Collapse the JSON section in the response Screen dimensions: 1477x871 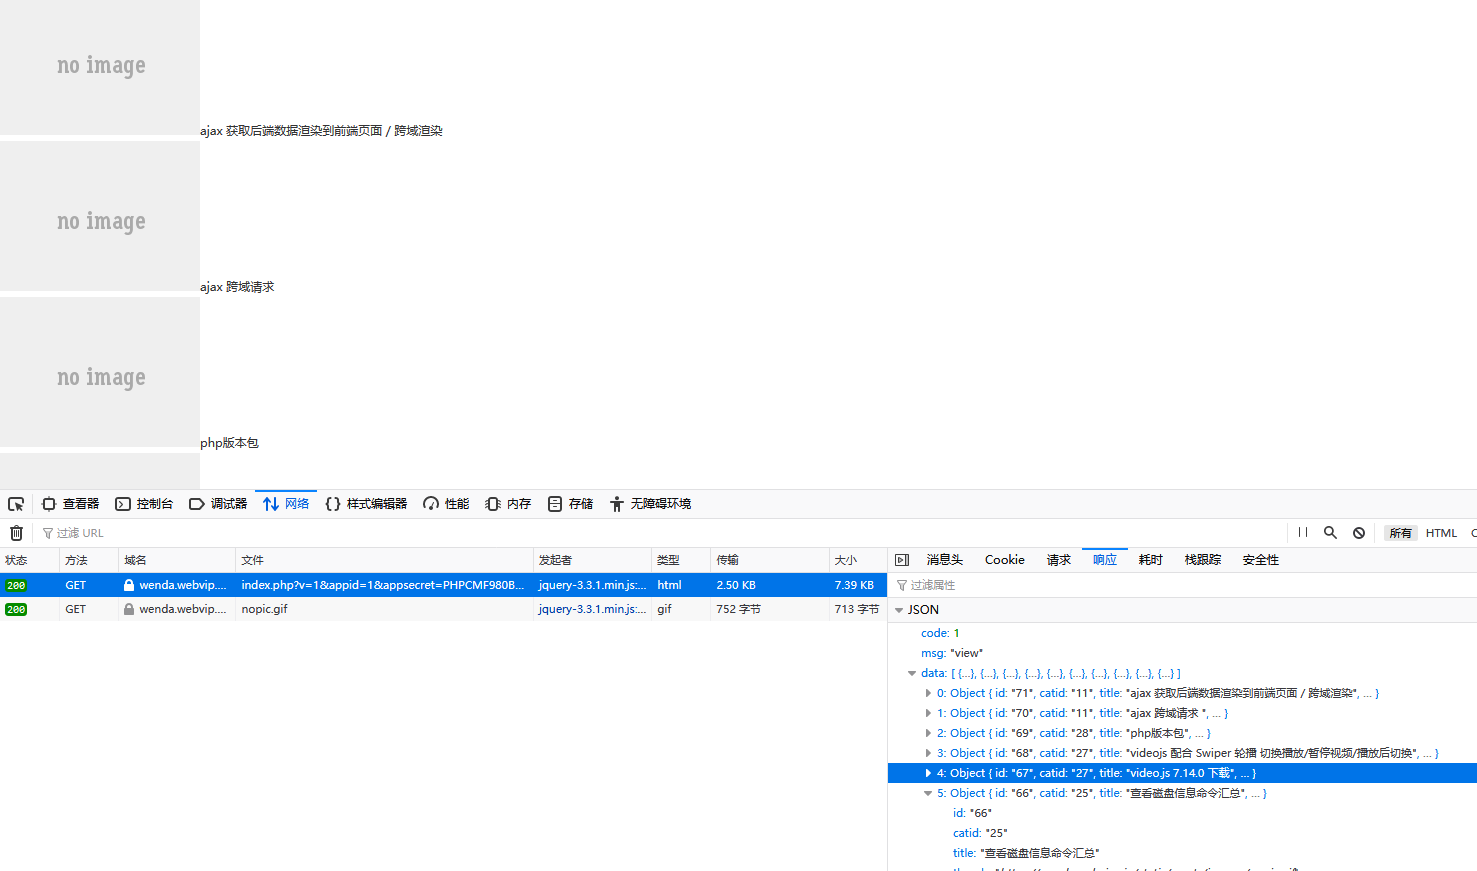coord(899,610)
